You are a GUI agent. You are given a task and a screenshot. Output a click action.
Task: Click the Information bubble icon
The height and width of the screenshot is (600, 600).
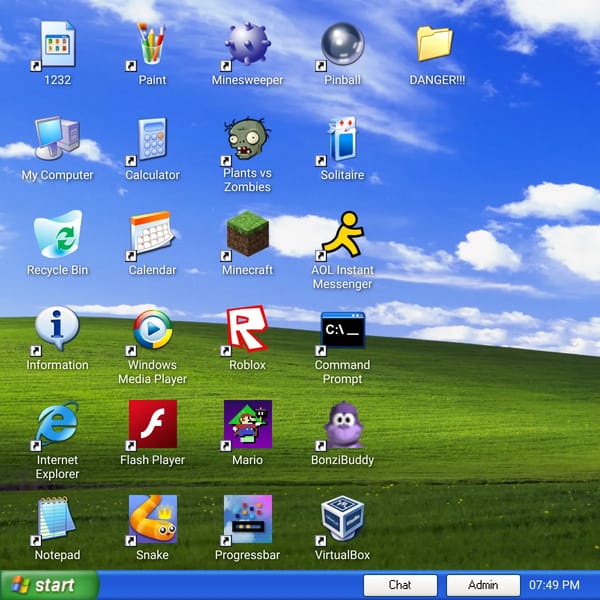click(57, 329)
